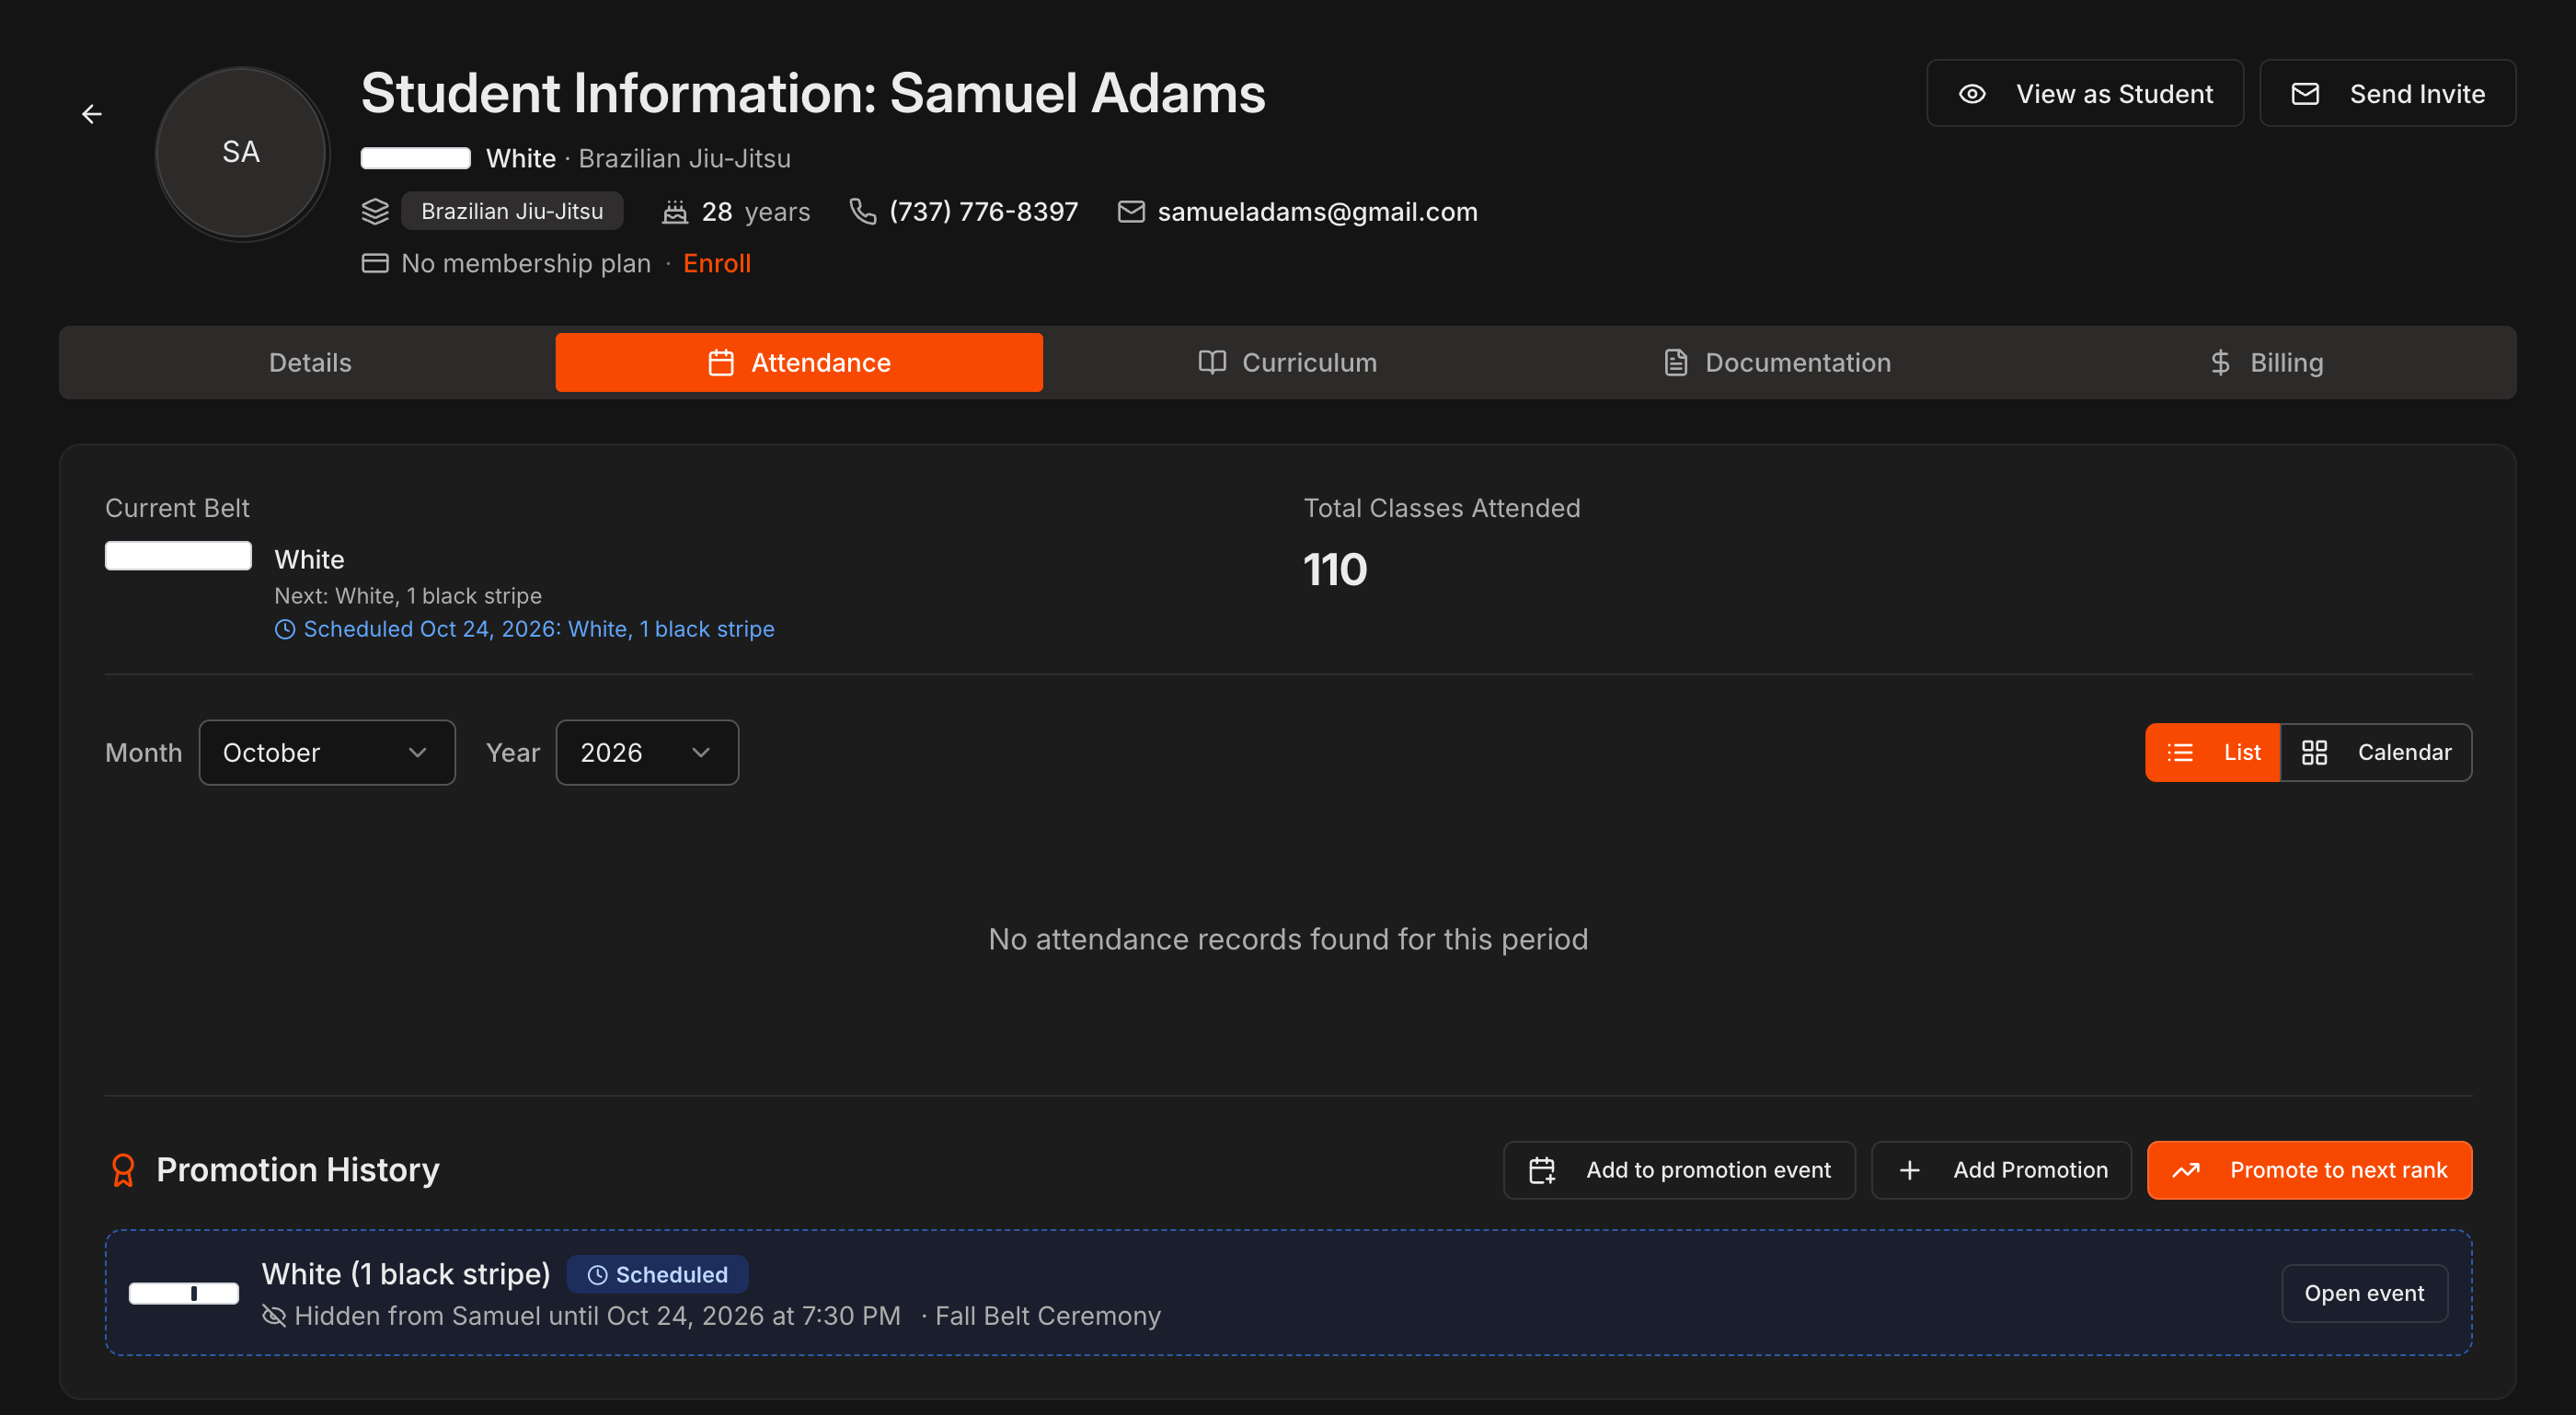Click the clock icon beside Scheduled Oct 24, 2026
Viewport: 2576px width, 1415px height.
tap(285, 629)
